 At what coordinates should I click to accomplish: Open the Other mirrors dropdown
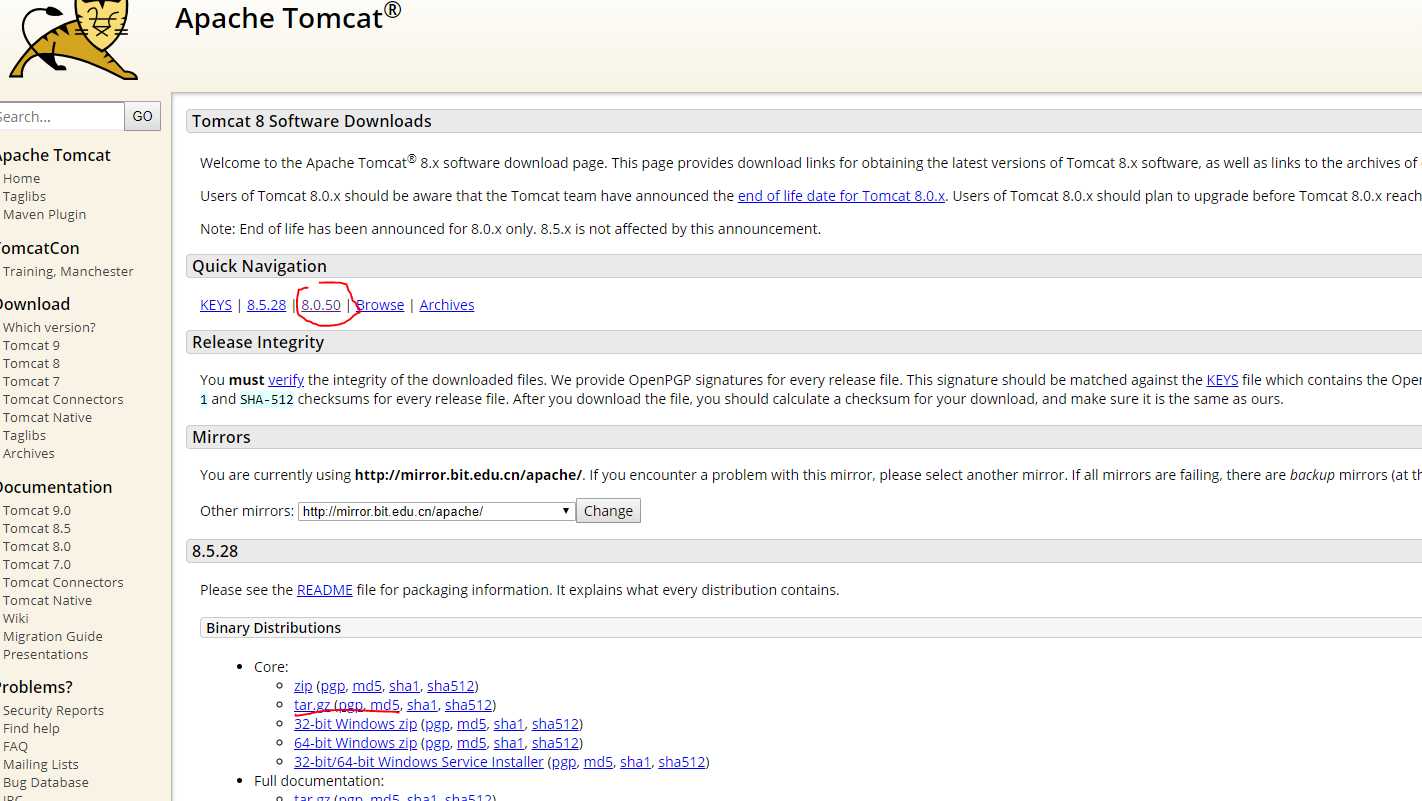[436, 511]
